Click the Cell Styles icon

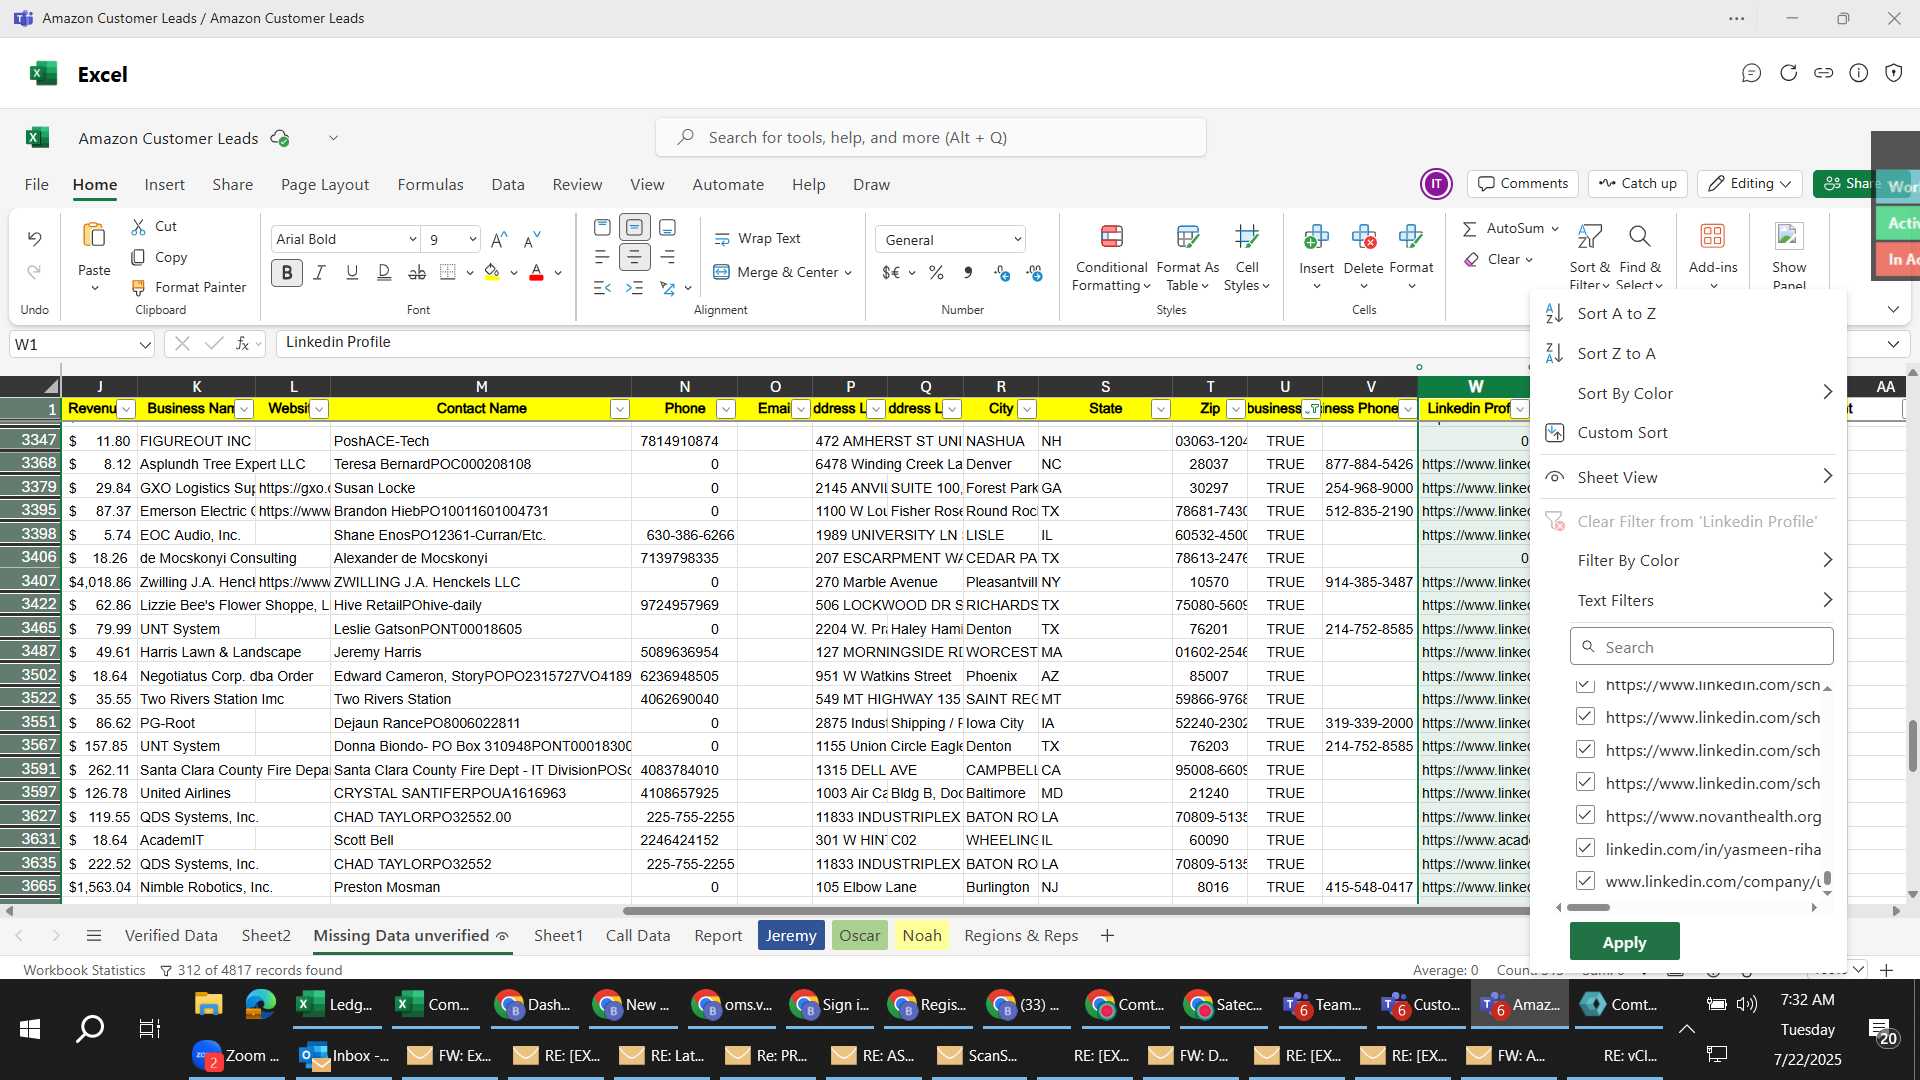click(1247, 237)
